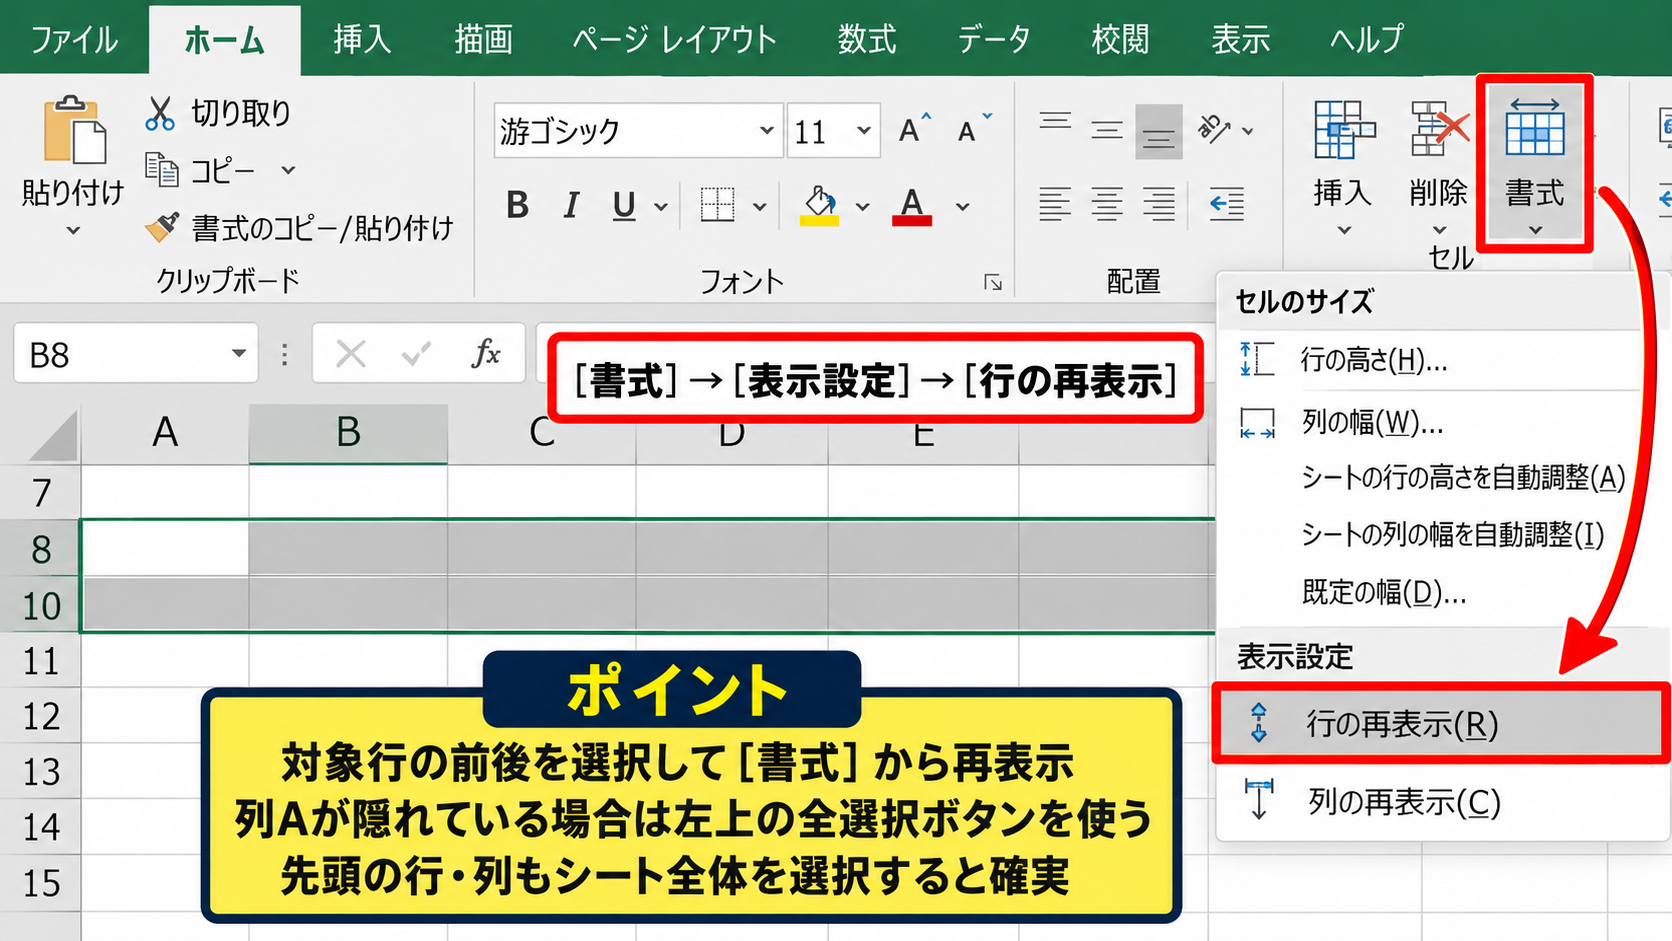Click the Paste clipboard icon

[x=73, y=130]
